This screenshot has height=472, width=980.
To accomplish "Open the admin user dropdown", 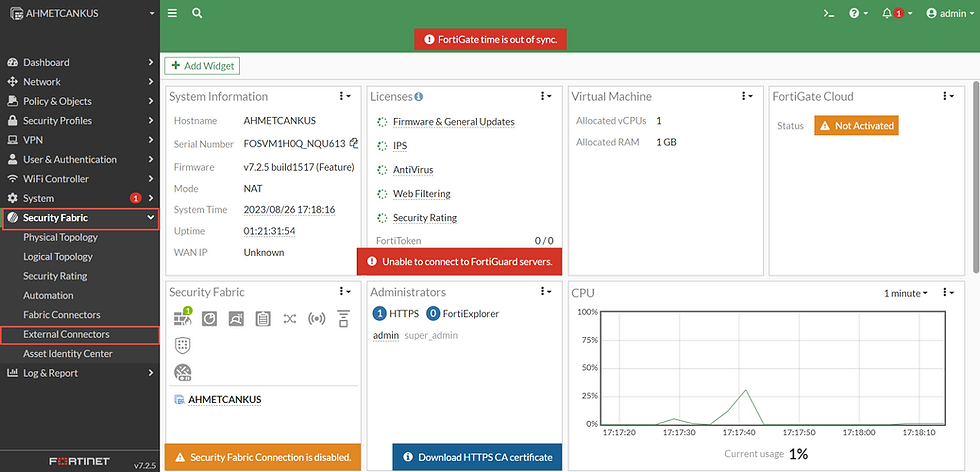I will tap(949, 13).
